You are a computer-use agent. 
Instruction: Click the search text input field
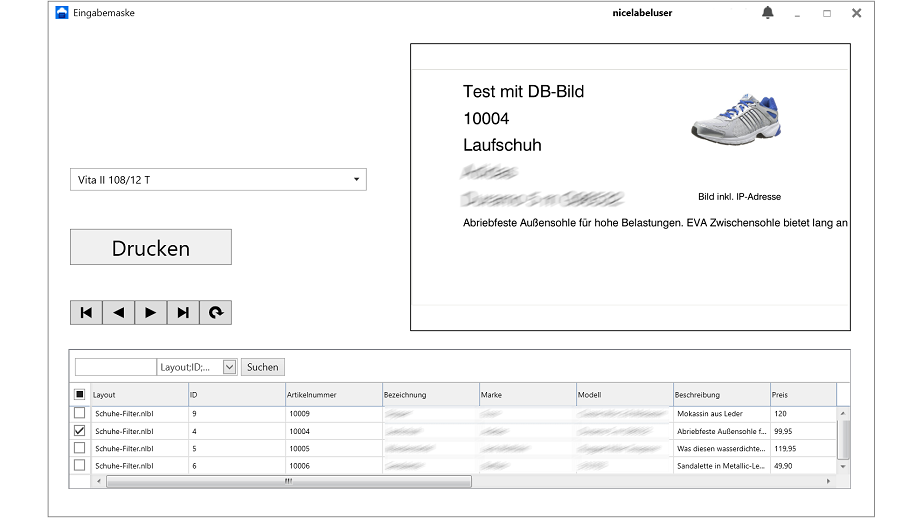click(x=115, y=367)
